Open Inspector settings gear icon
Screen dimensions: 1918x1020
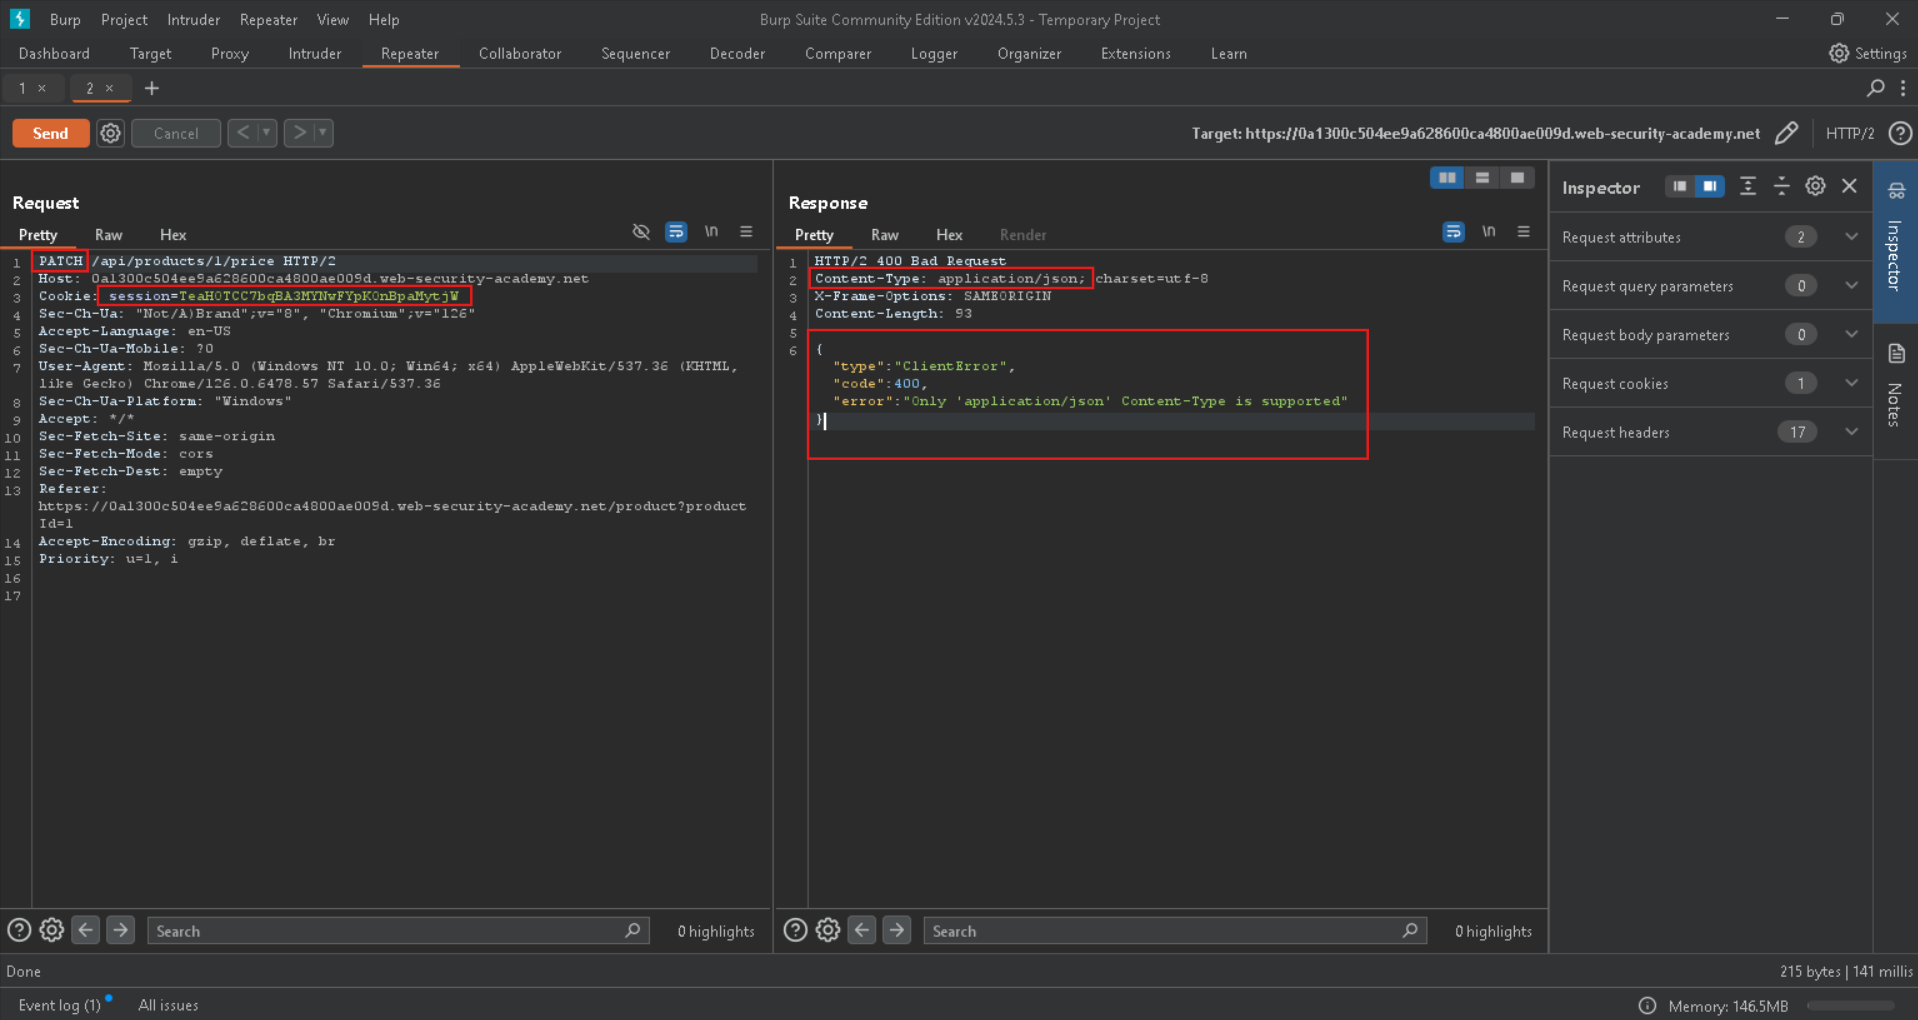click(1815, 187)
